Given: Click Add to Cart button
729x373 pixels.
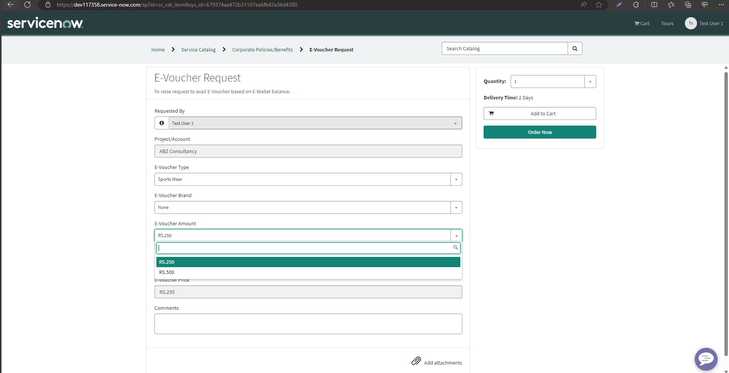Looking at the screenshot, I should pos(539,113).
